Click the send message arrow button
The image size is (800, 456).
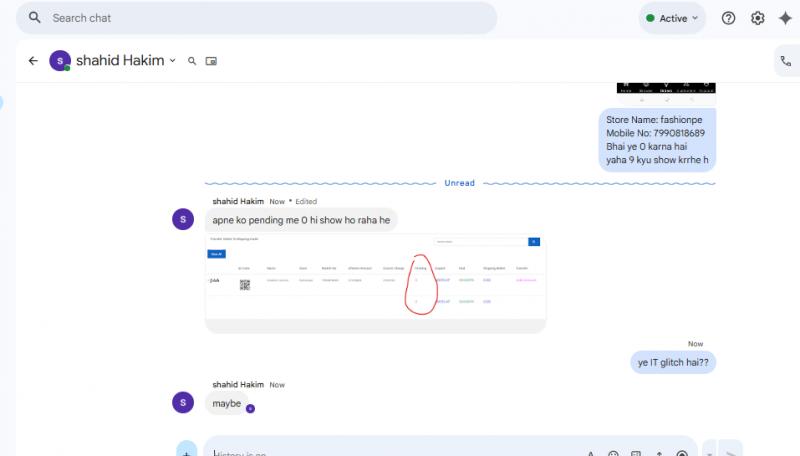click(730, 451)
